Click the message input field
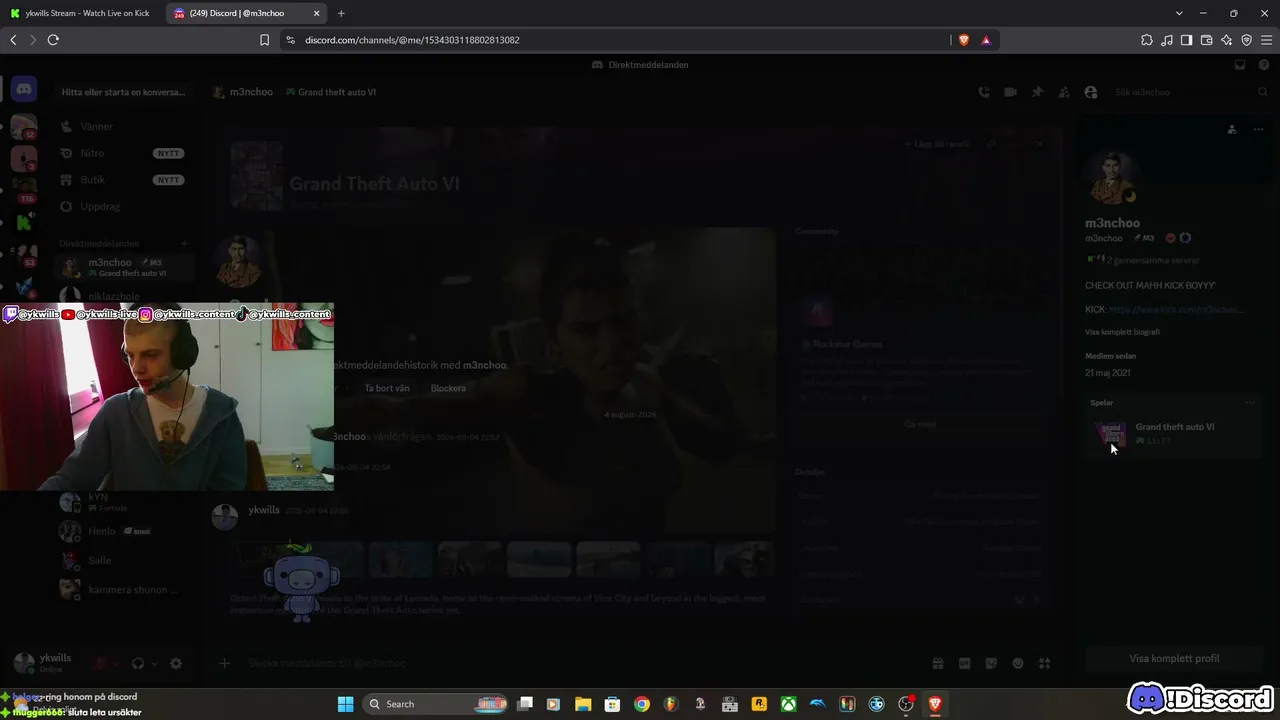Screen dimensions: 1280x720 [580, 663]
